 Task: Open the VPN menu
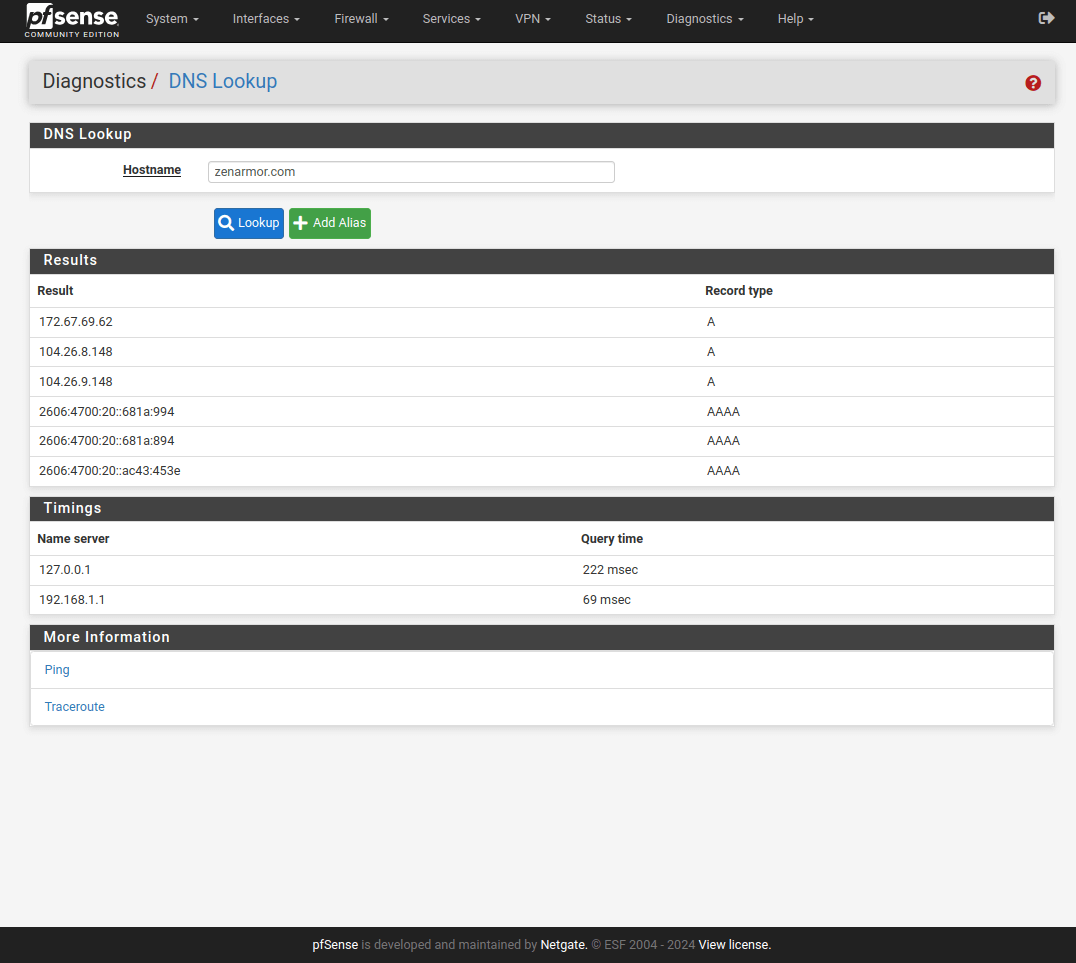pos(533,19)
